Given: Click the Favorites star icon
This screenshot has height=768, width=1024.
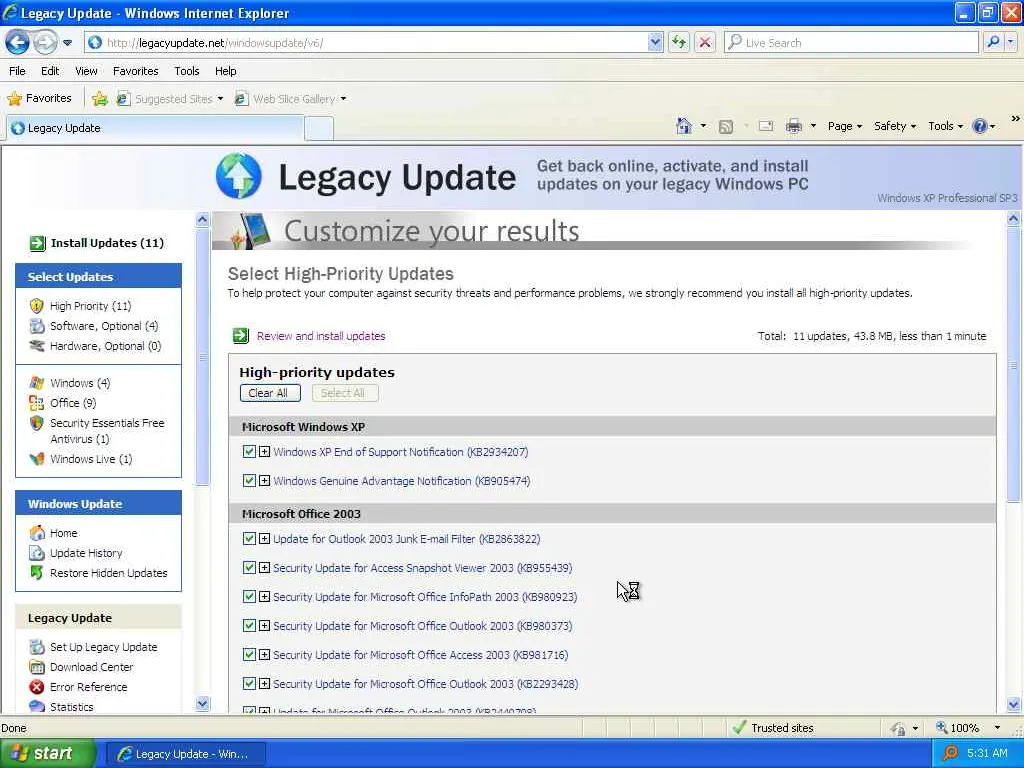Looking at the screenshot, I should coord(14,99).
